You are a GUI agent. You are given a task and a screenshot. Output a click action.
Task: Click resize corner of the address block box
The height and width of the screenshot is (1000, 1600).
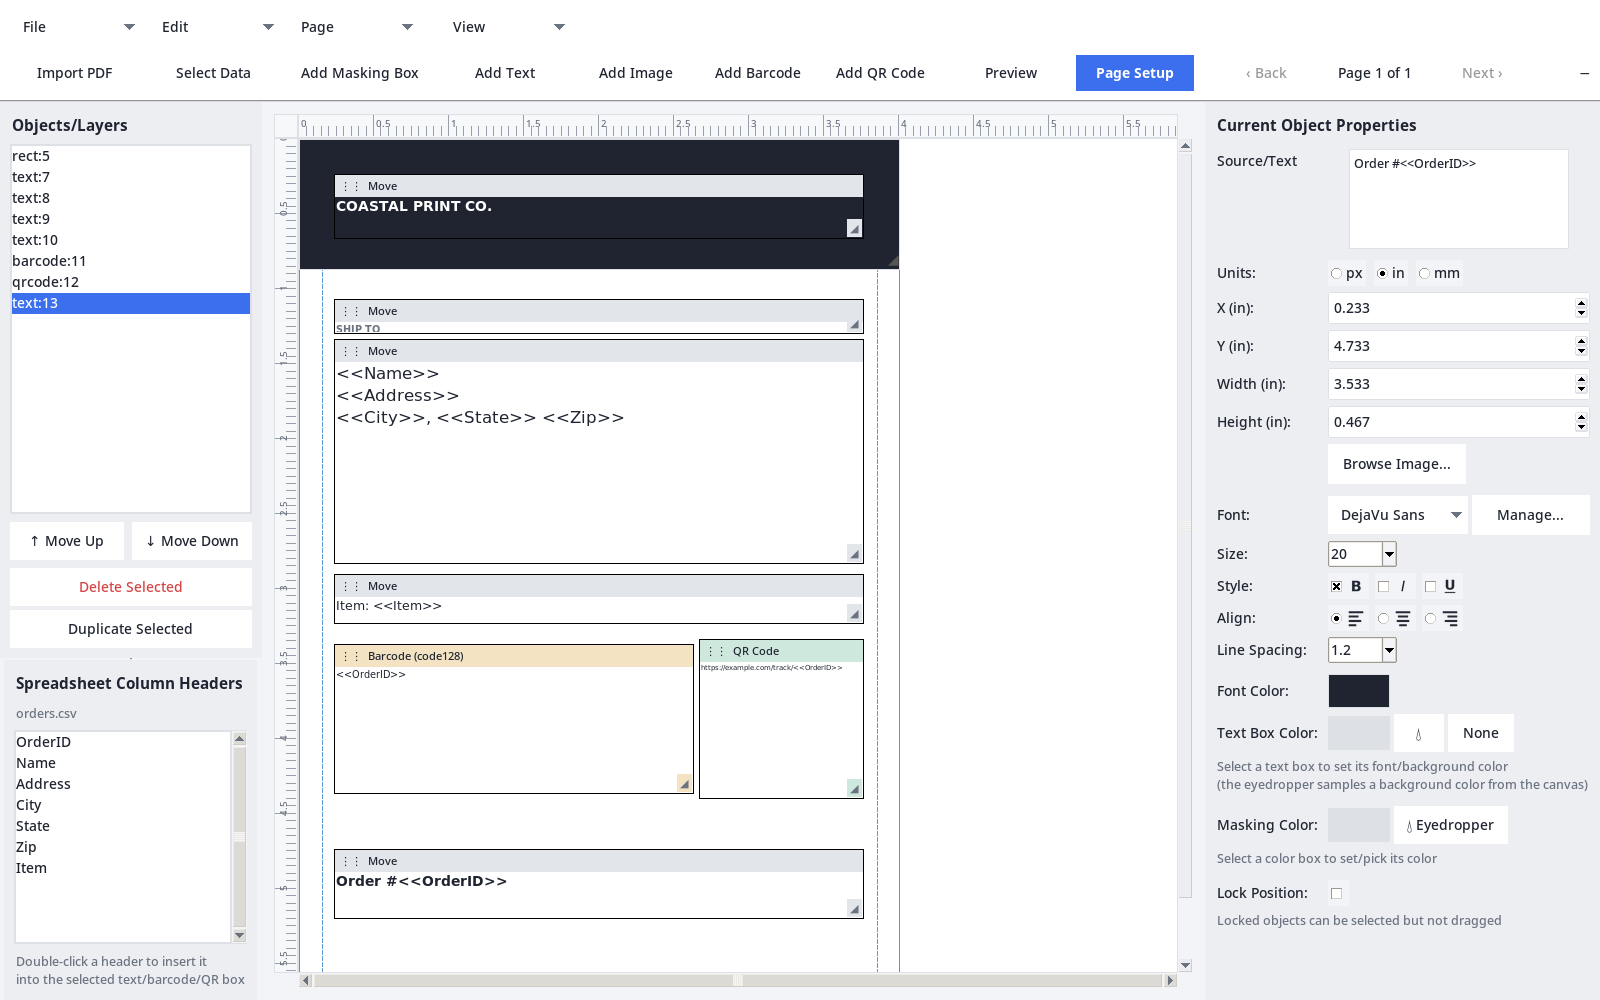854,553
